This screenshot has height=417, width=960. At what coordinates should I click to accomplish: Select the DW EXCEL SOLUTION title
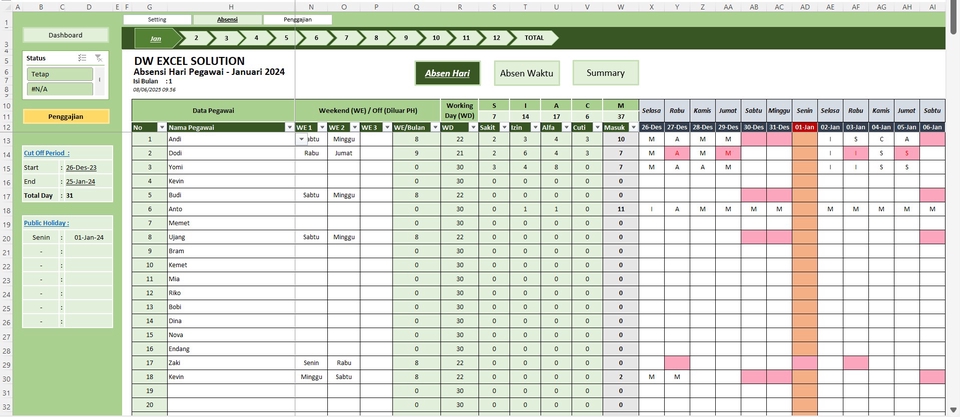189,61
